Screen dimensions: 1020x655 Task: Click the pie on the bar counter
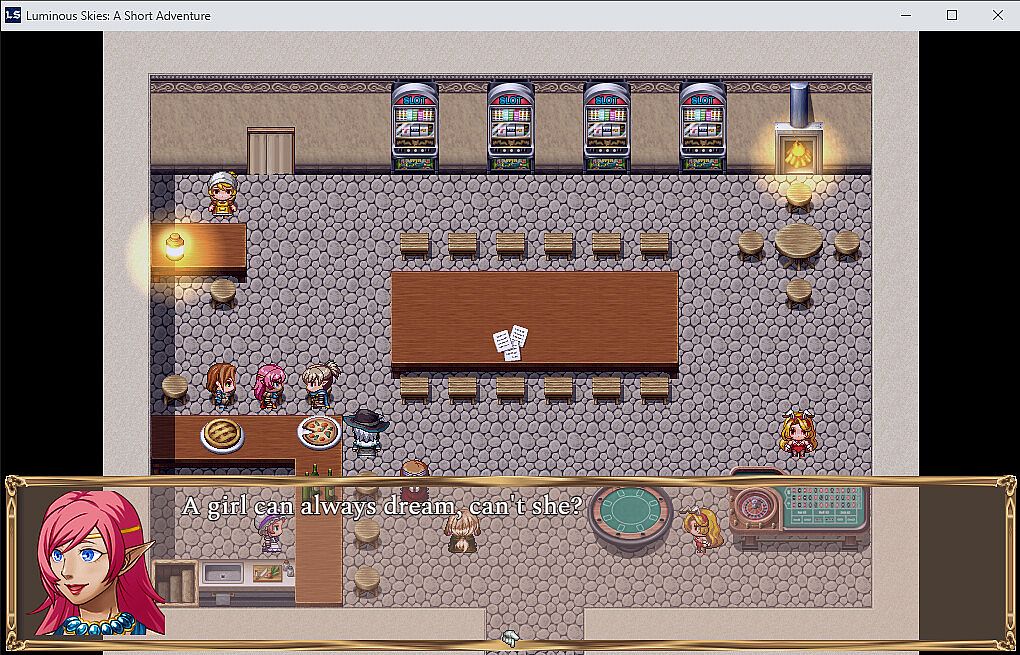[222, 434]
